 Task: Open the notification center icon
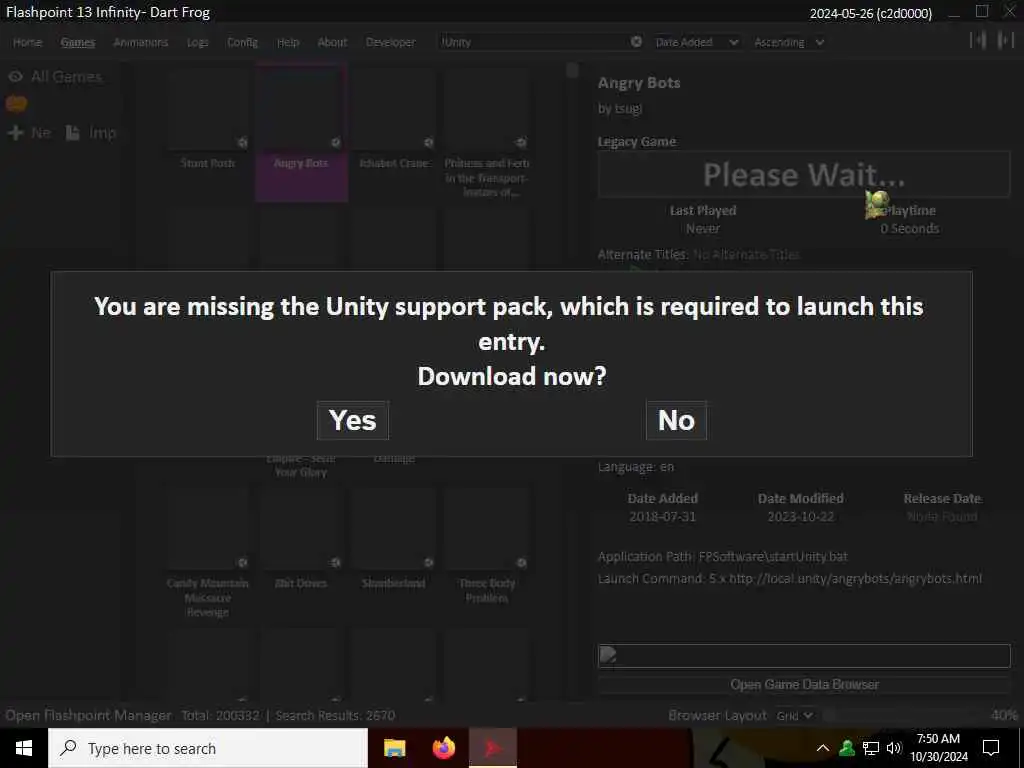(x=991, y=748)
